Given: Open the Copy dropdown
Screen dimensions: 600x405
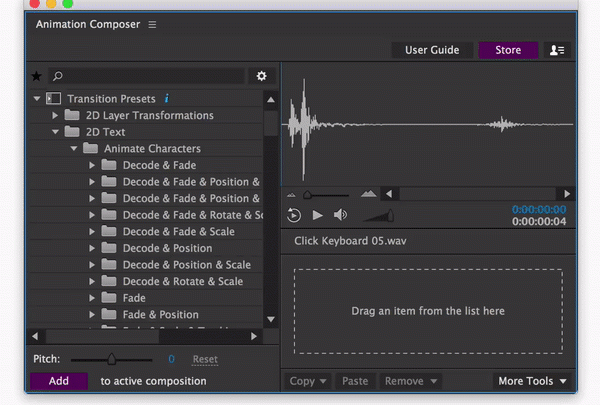Looking at the screenshot, I should pos(308,381).
